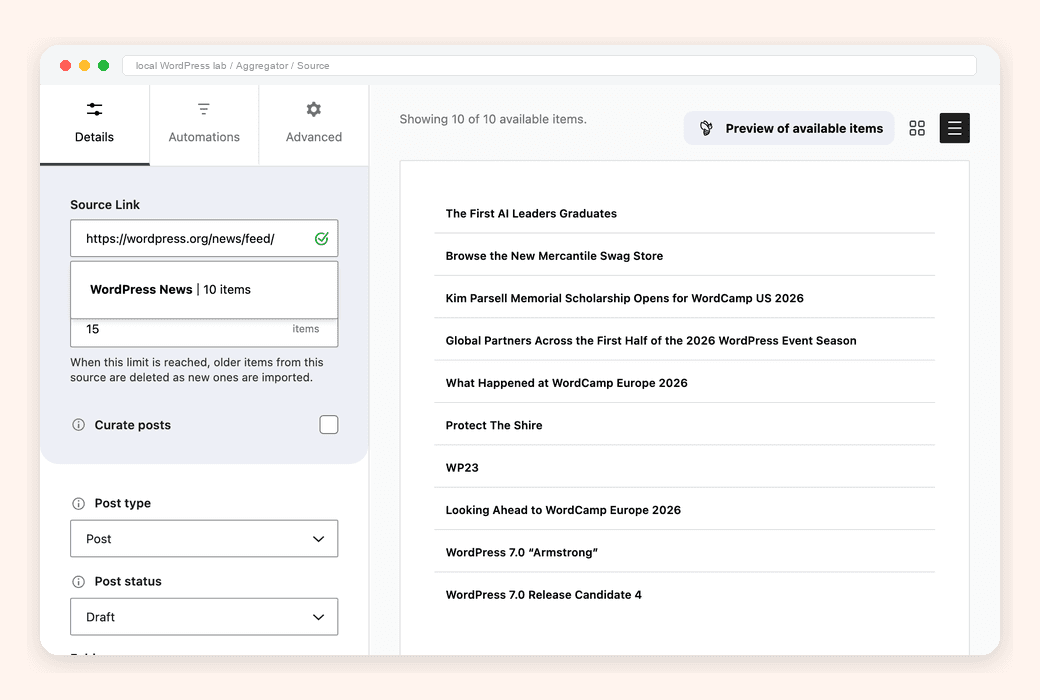Click the Automations filter icon
This screenshot has width=1040, height=700.
pyautogui.click(x=204, y=109)
